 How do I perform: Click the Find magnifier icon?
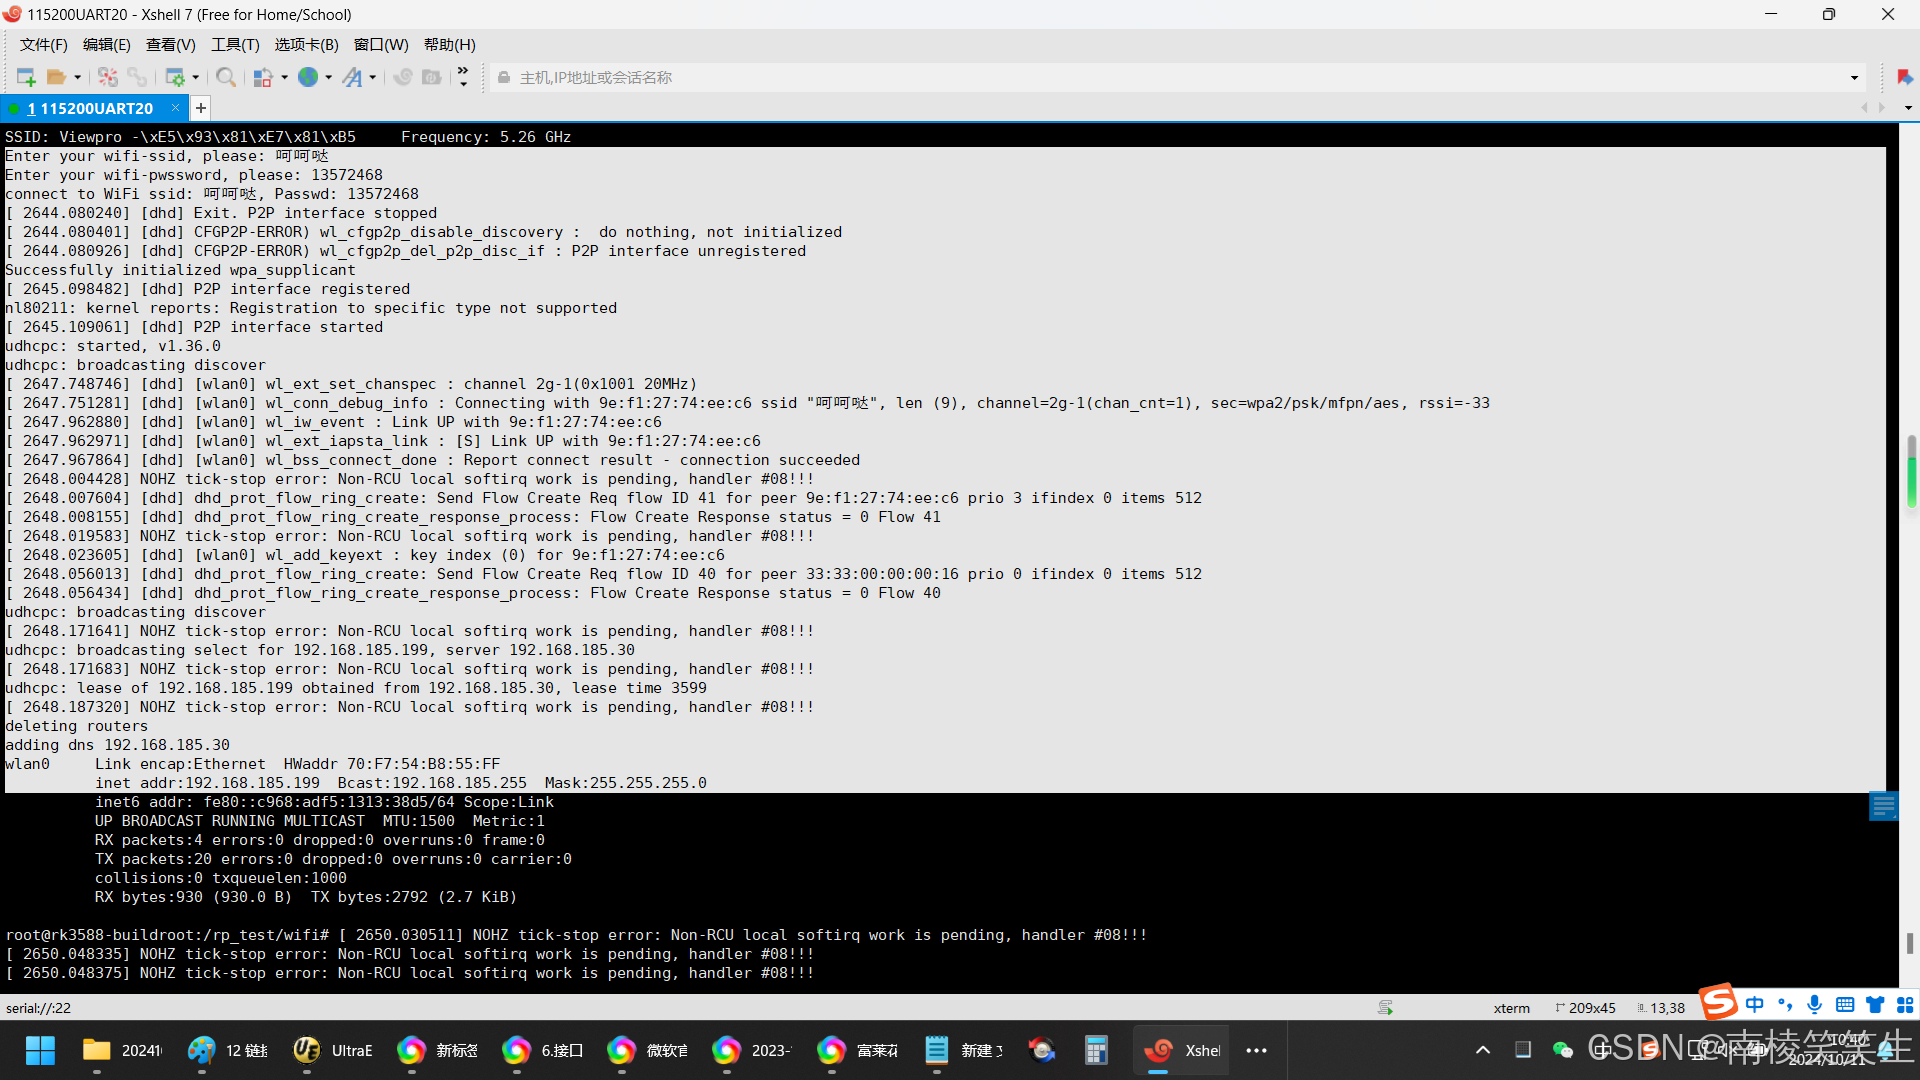tap(226, 77)
